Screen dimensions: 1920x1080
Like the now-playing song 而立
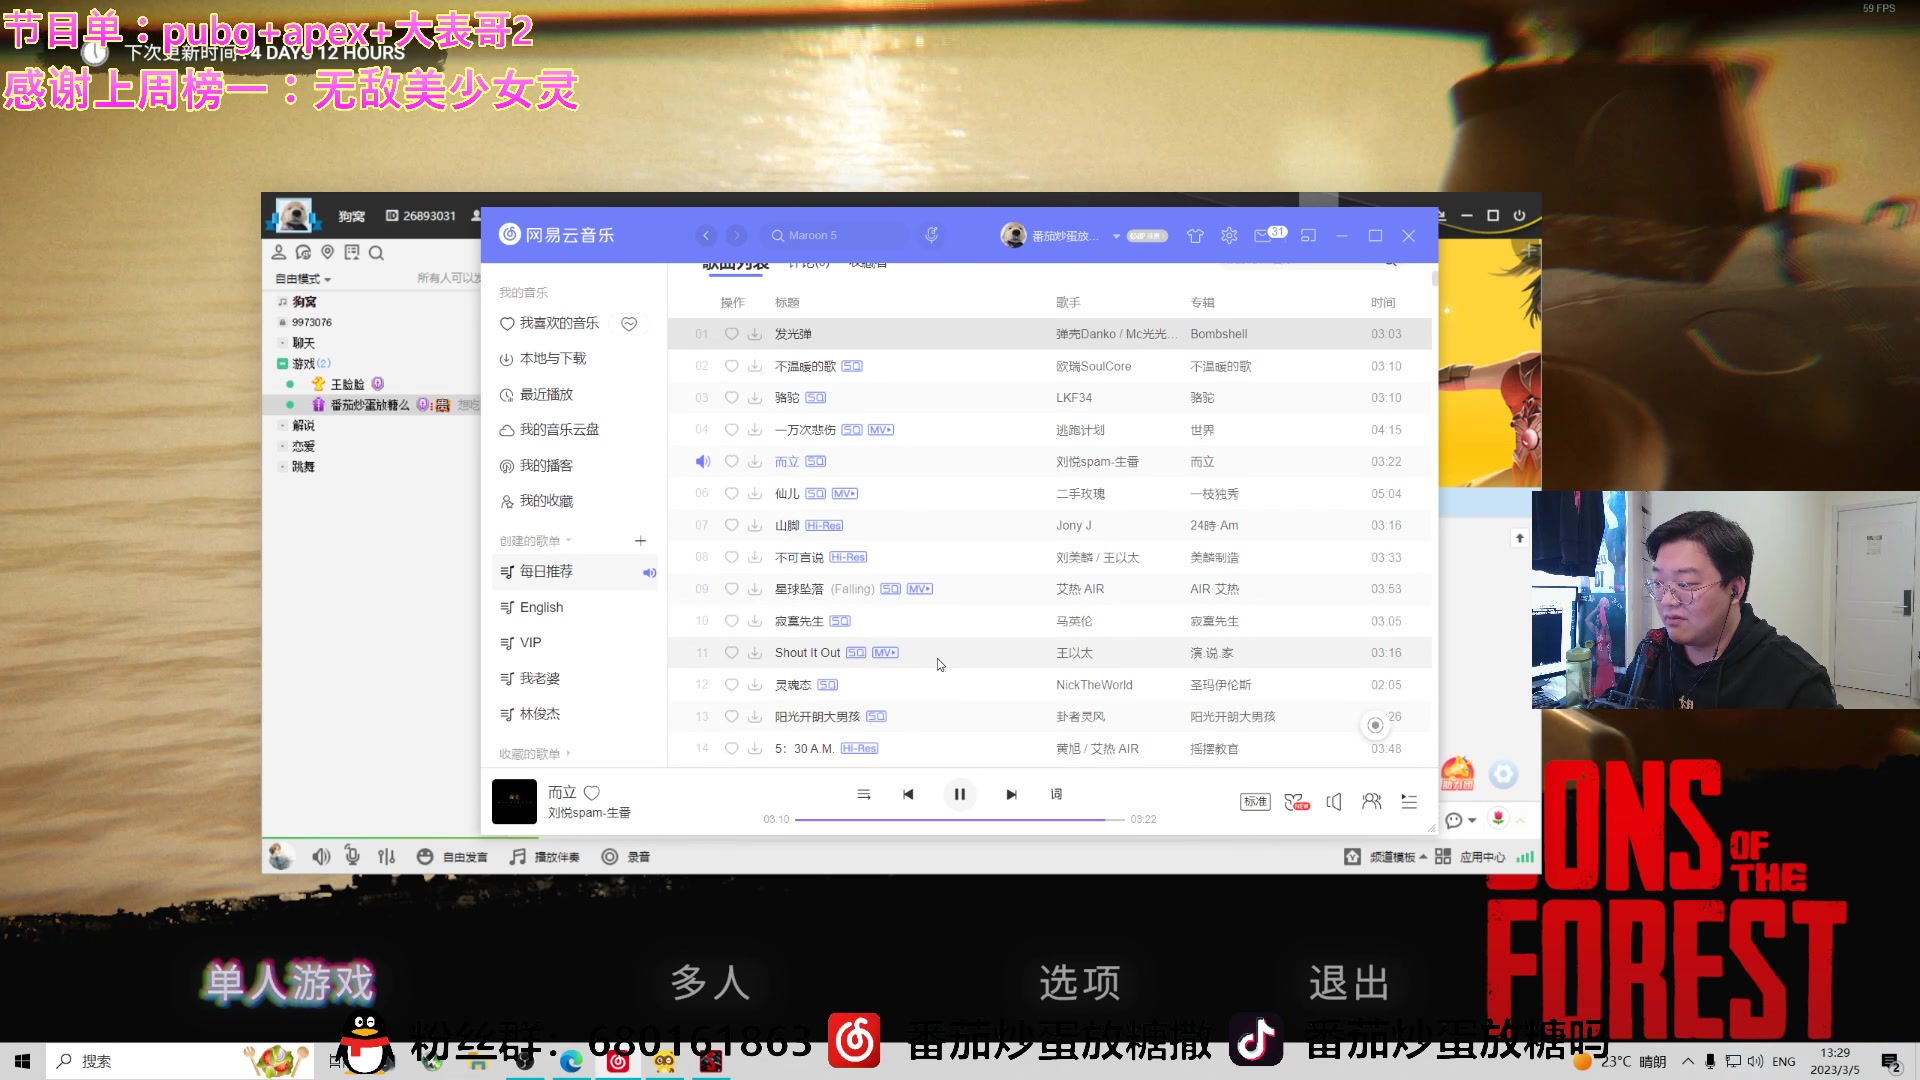[x=592, y=792]
